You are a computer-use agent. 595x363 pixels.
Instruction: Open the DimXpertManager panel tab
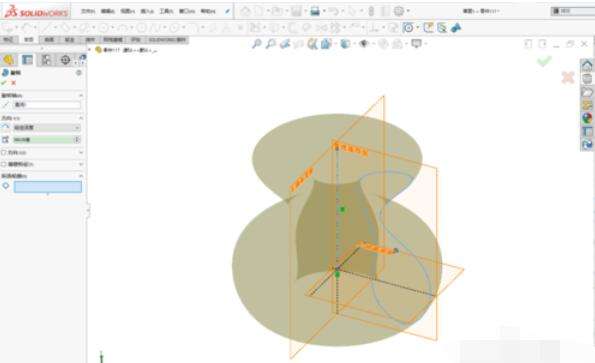click(x=65, y=60)
